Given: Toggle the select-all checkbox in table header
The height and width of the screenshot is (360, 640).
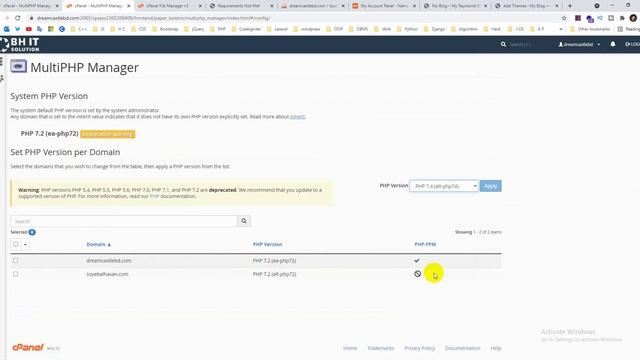Looking at the screenshot, I should (x=16, y=244).
